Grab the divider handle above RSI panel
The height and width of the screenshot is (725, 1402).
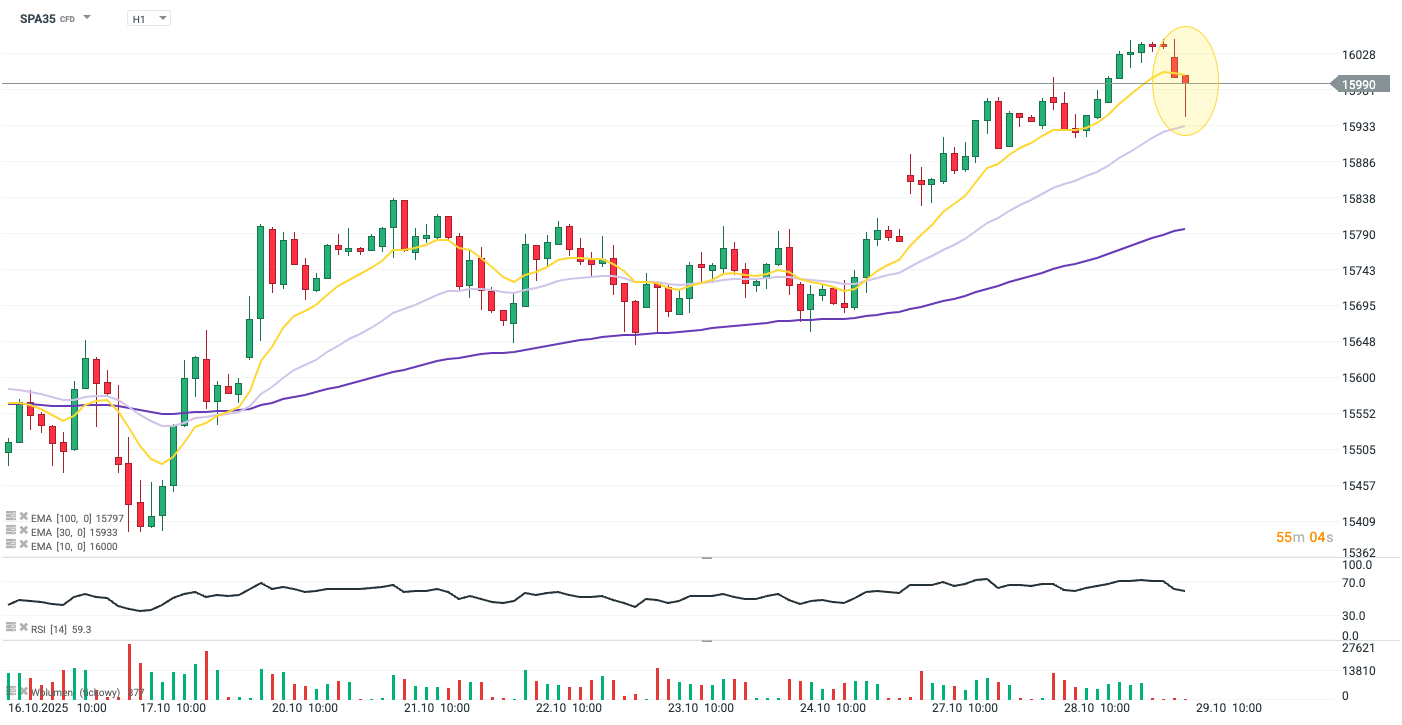point(707,557)
